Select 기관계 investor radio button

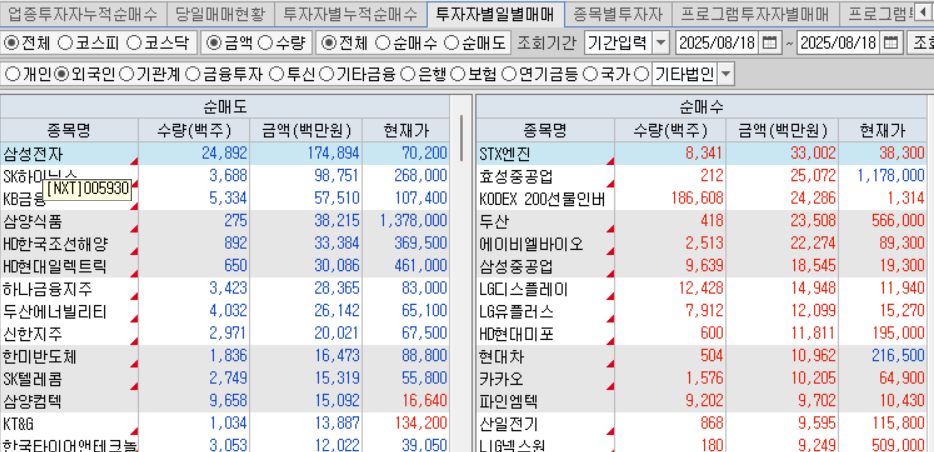[126, 74]
